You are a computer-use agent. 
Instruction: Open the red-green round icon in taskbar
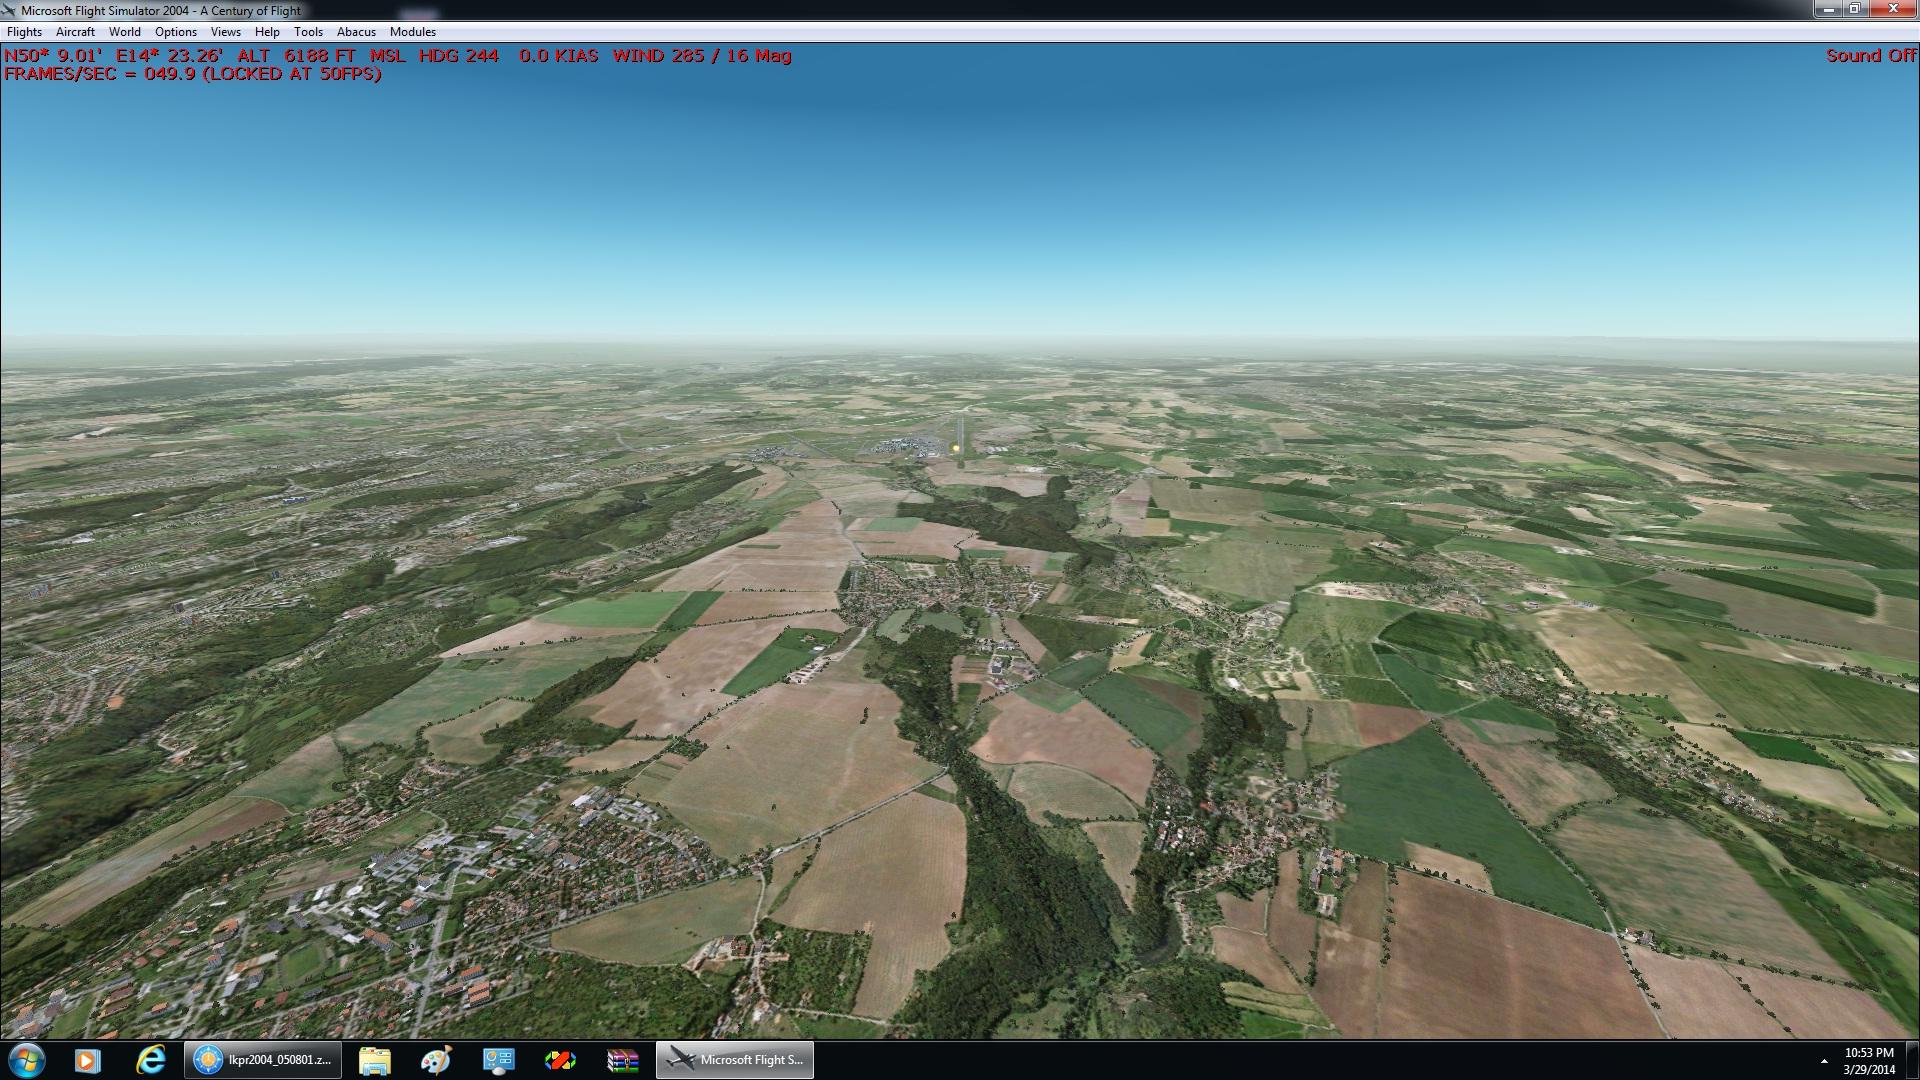click(x=560, y=1060)
